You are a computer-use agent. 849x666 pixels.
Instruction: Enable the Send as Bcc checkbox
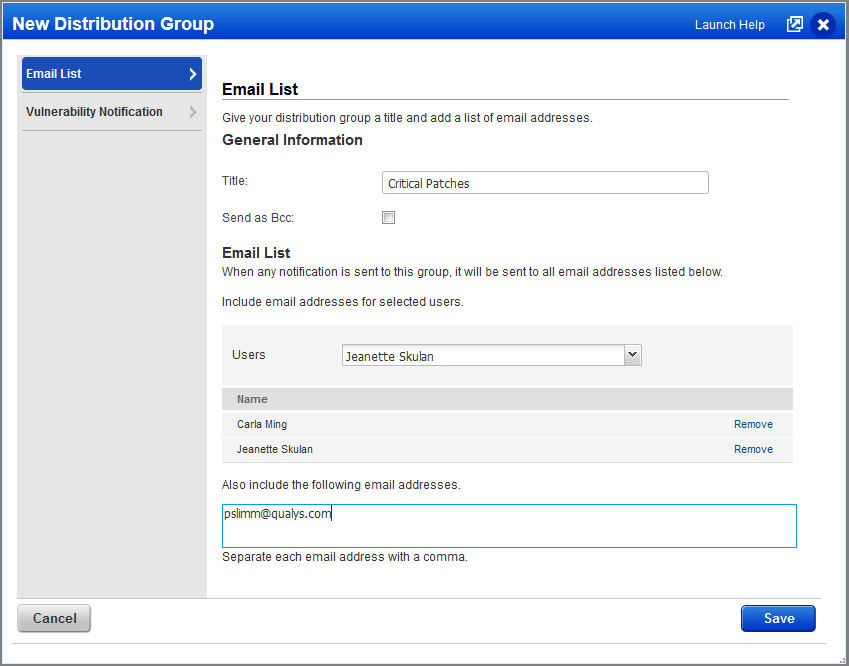tap(388, 218)
